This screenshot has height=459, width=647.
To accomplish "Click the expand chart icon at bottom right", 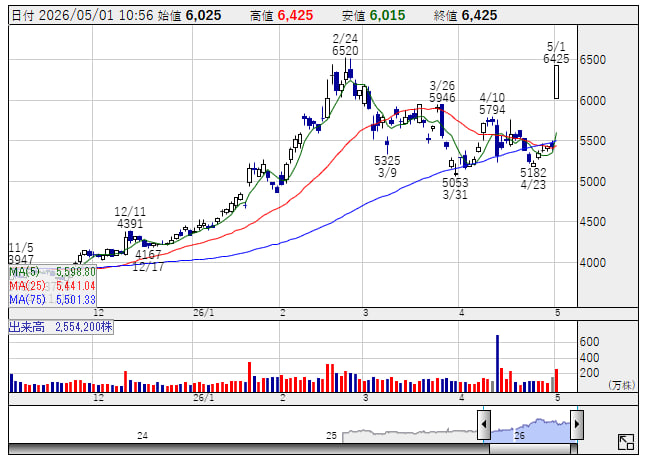I will click(626, 442).
